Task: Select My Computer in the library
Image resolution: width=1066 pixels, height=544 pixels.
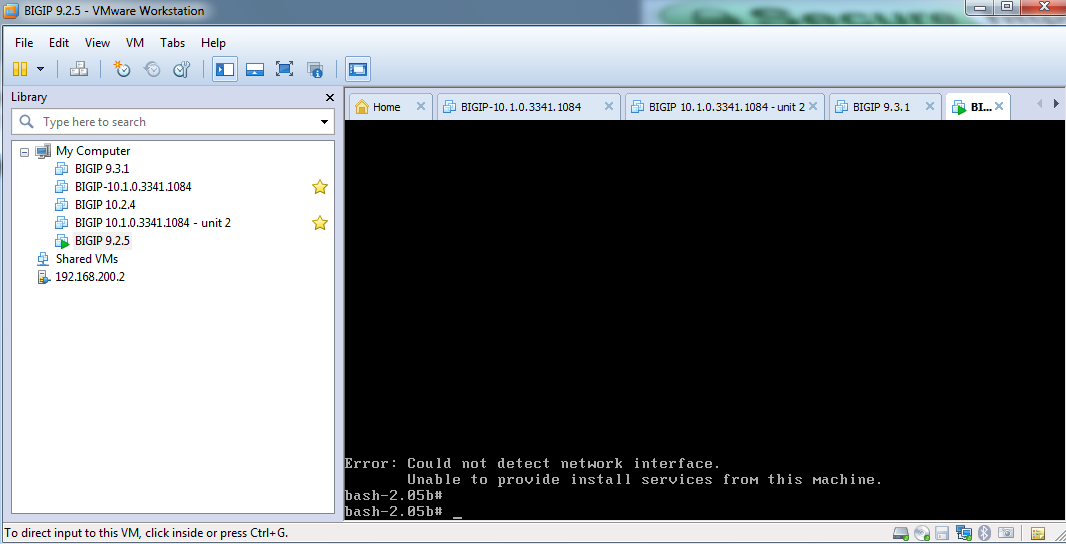Action: [92, 151]
